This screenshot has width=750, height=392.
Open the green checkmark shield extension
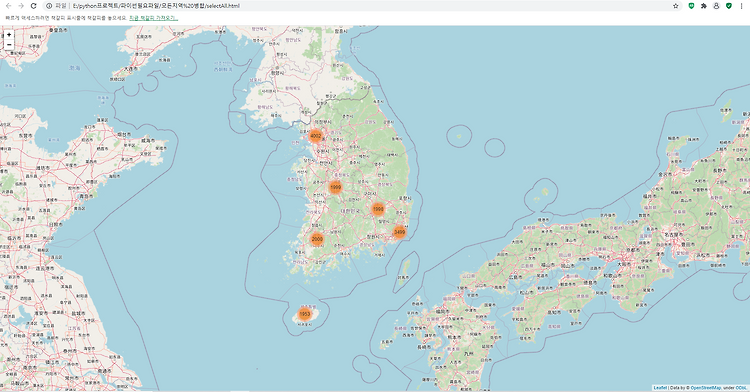click(x=728, y=6)
